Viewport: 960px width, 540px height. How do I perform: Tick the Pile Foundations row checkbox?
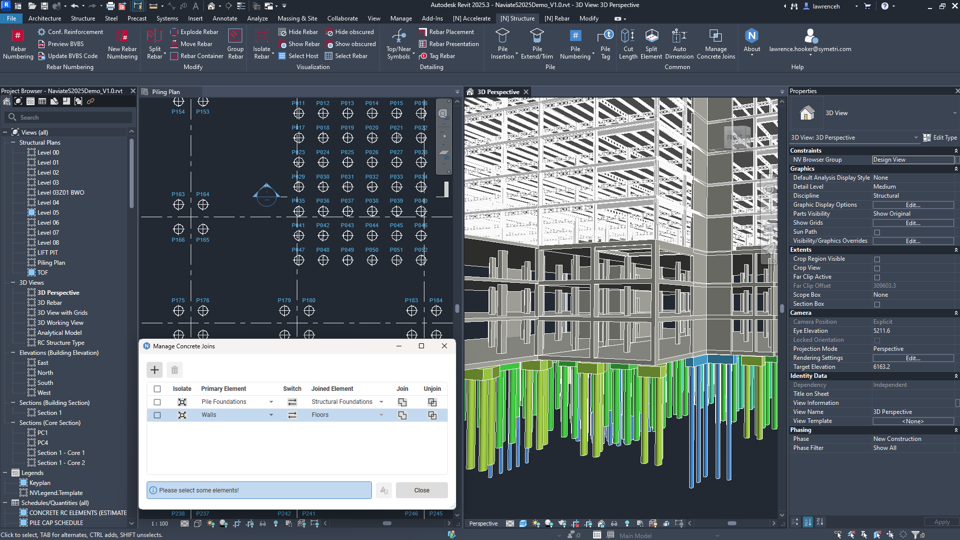pyautogui.click(x=157, y=402)
